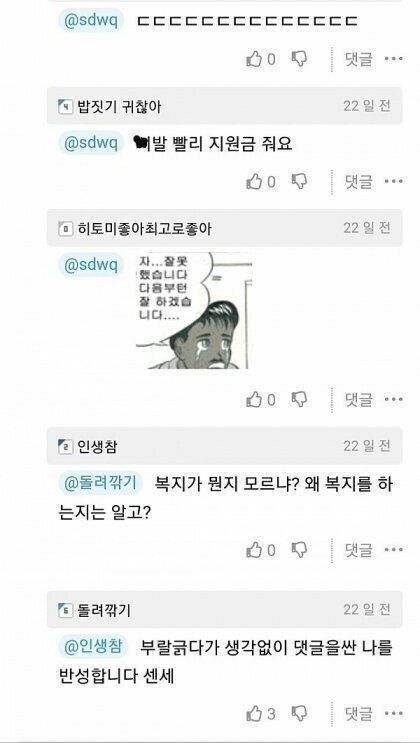The image size is (420, 743).
Task: Open more options on the ㄷㄷㄷ comment
Action: [393, 59]
